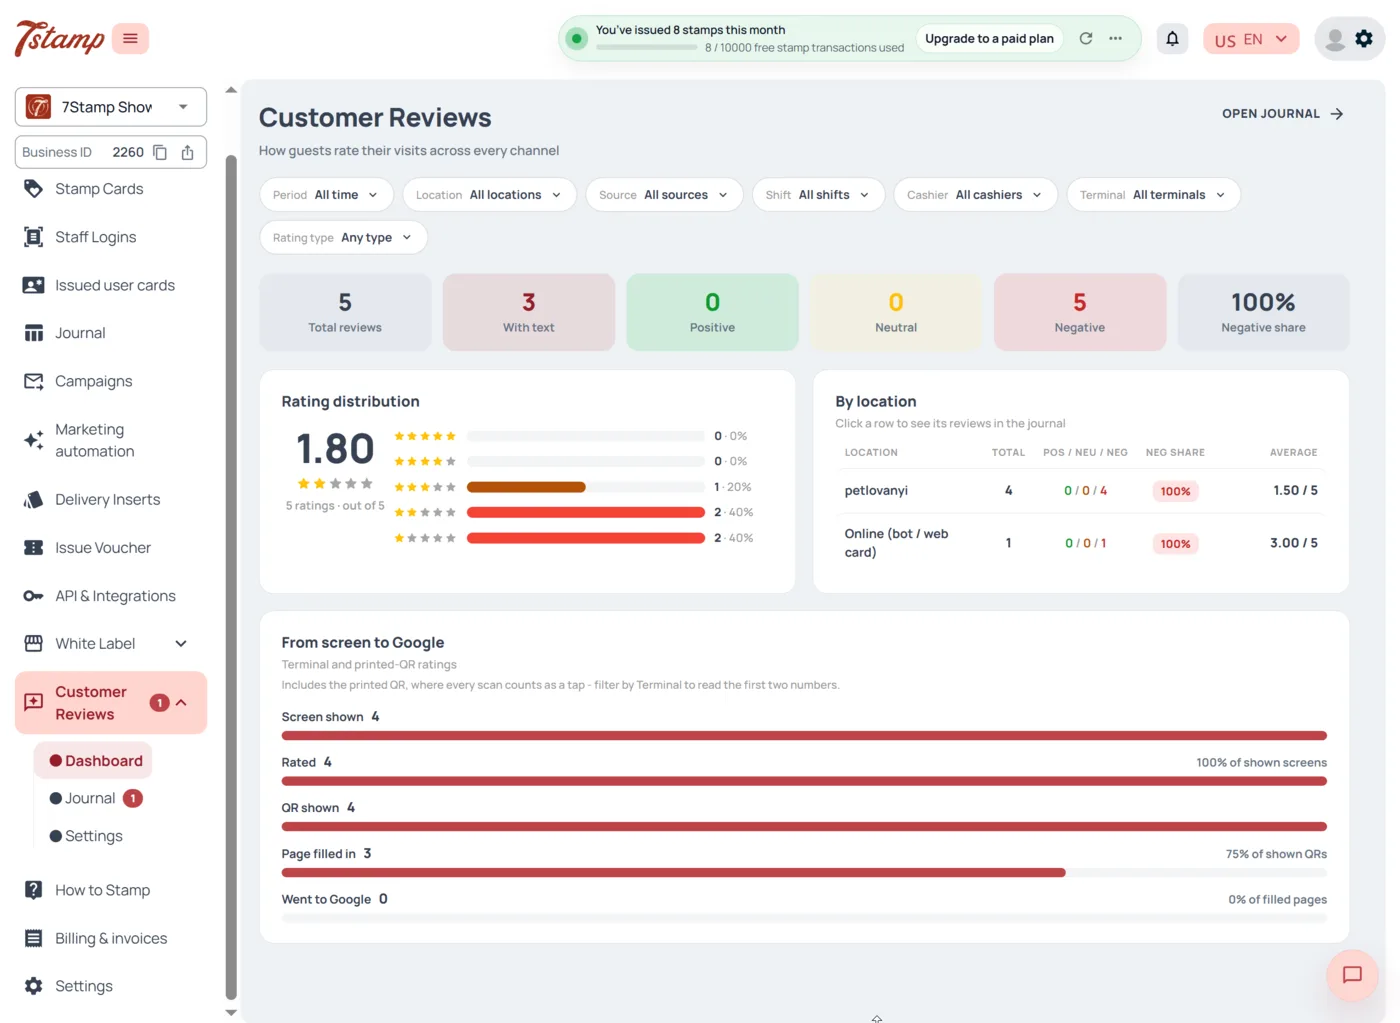This screenshot has width=1400, height=1023.
Task: Click the sidebar Journal table icon
Action: [33, 333]
